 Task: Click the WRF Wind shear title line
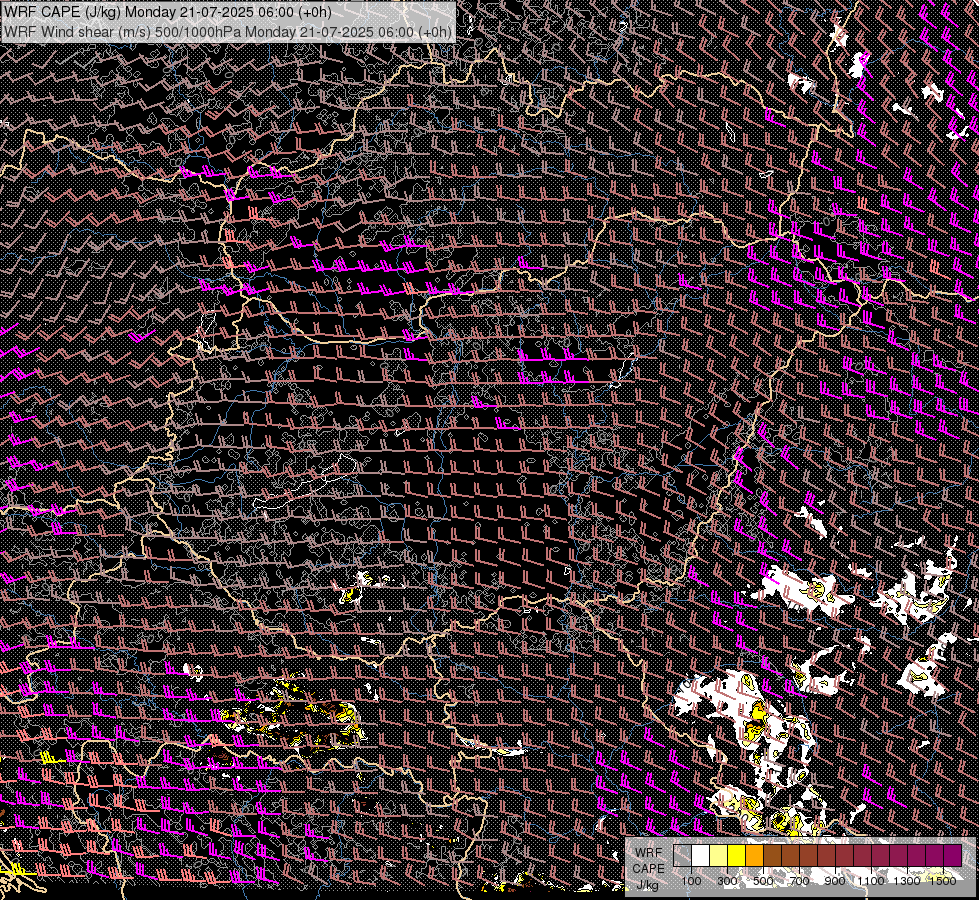[228, 31]
